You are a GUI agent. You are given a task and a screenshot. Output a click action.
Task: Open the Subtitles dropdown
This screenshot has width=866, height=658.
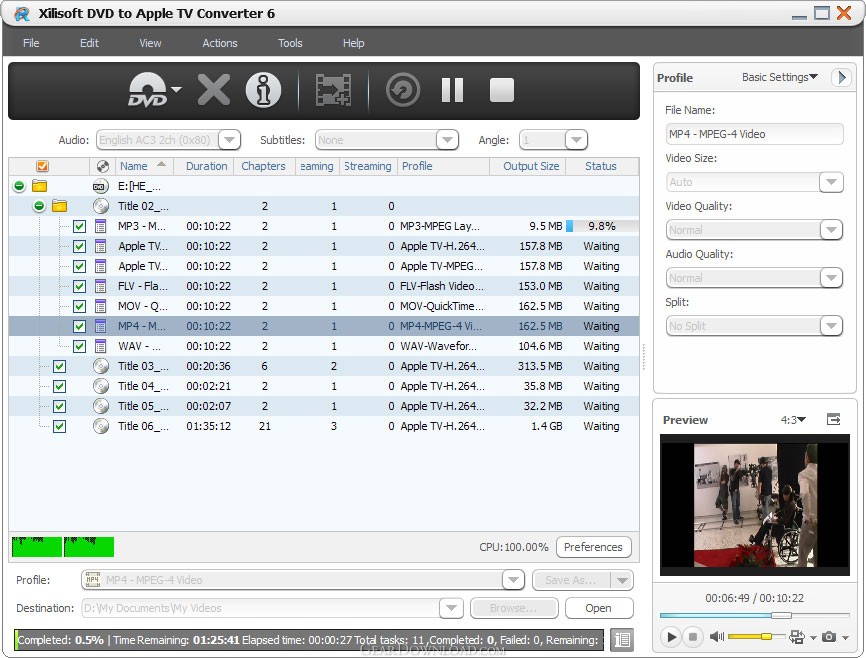pos(447,140)
